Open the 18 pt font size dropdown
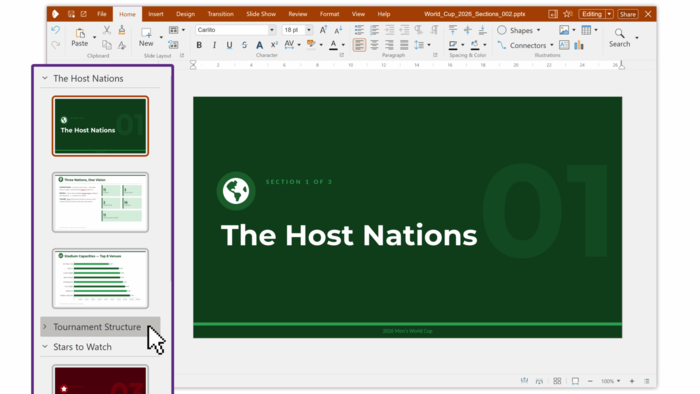The width and height of the screenshot is (700, 394). (x=308, y=30)
